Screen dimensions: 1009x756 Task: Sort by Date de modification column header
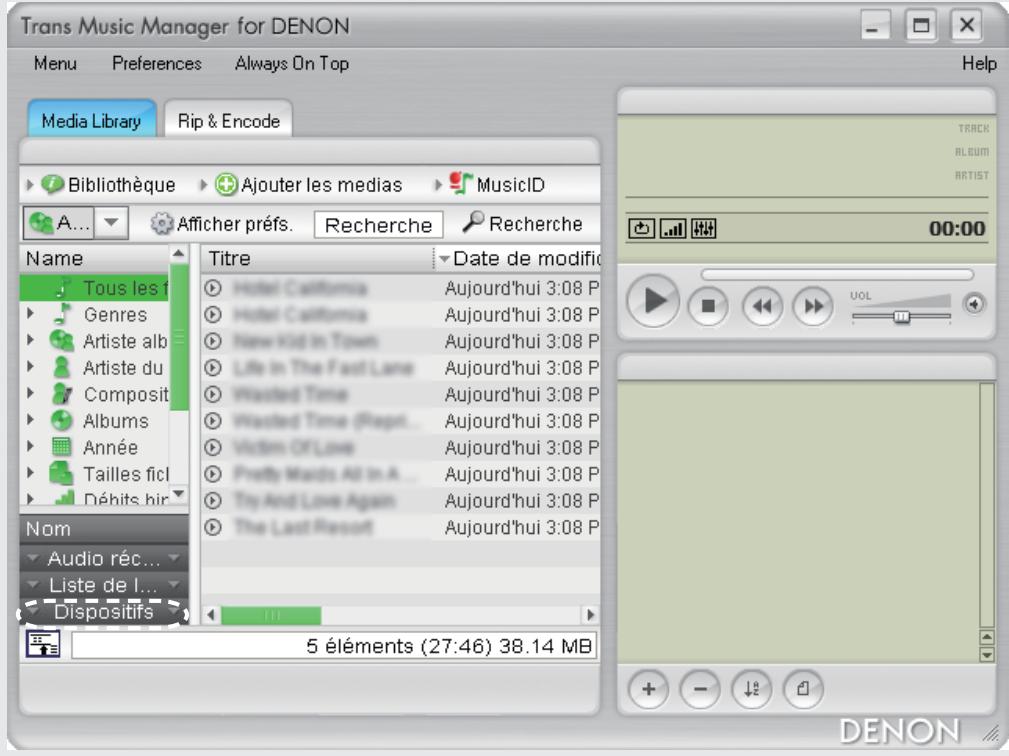pyautogui.click(x=518, y=259)
